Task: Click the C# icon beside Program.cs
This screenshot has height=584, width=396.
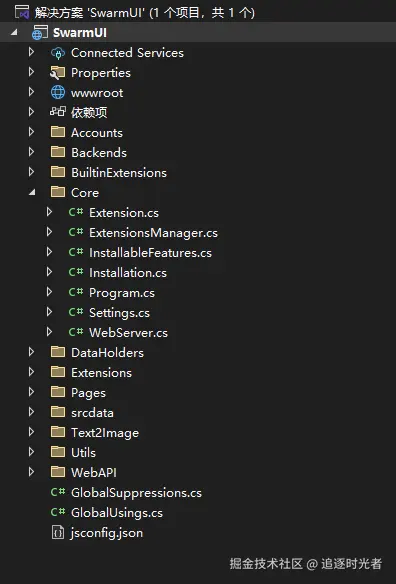Action: (76, 292)
